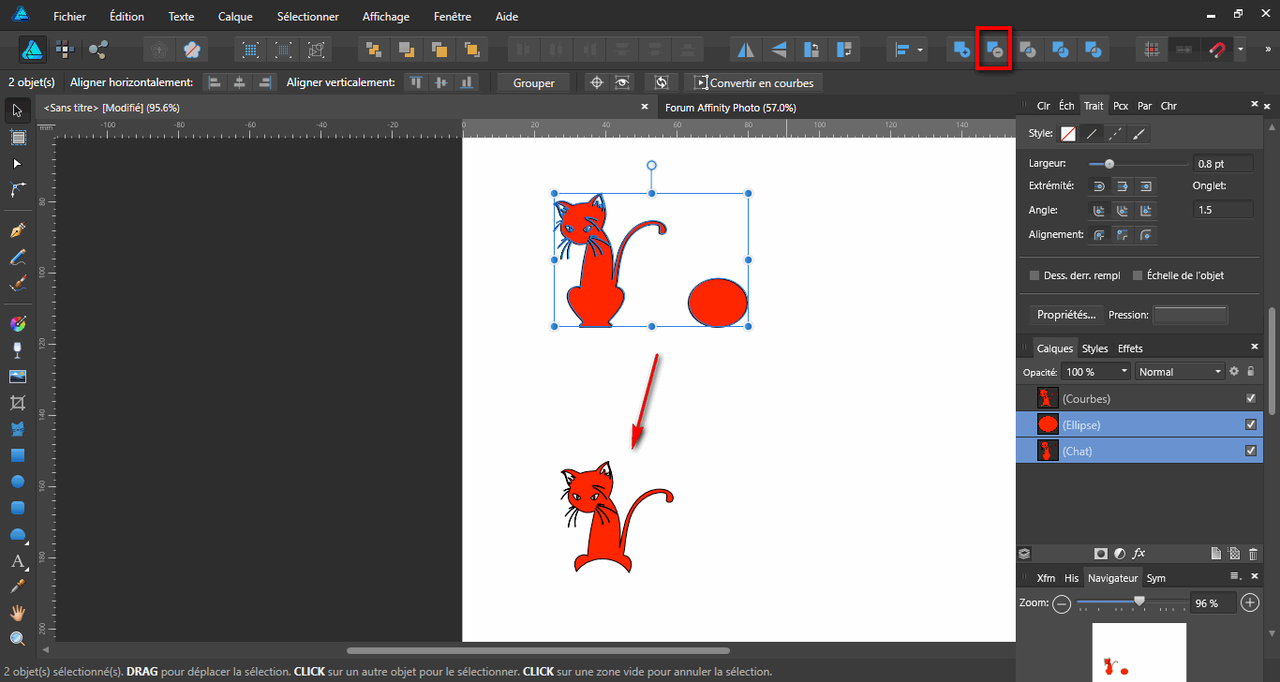Switch to the Export persona
The width and height of the screenshot is (1280, 682).
coord(97,49)
